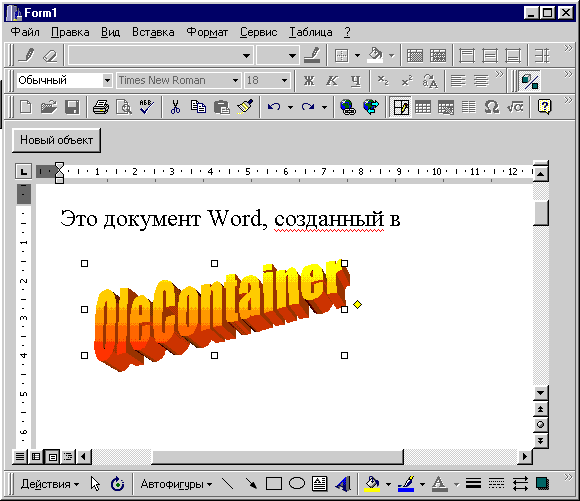Image resolution: width=580 pixels, height=501 pixels.
Task: Click the New document icon
Action: click(x=26, y=107)
